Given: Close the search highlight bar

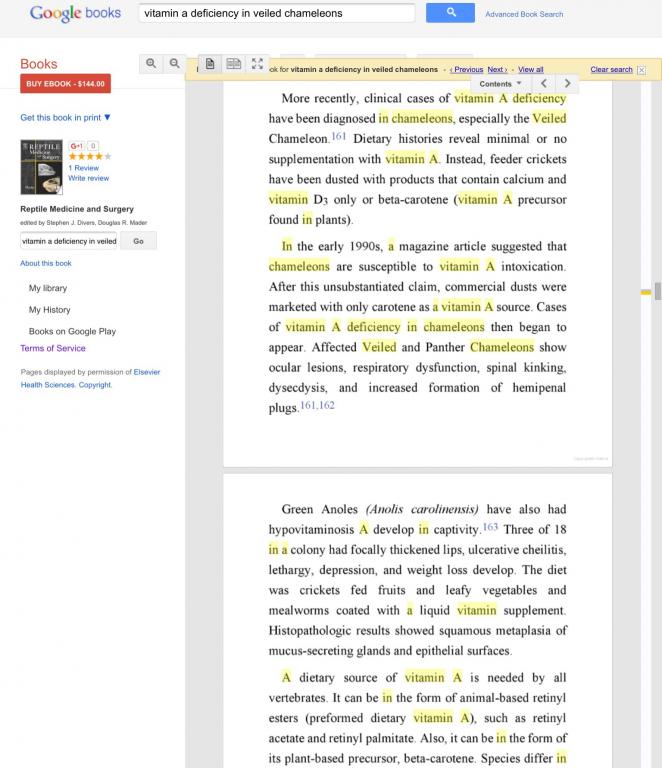Looking at the screenshot, I should pyautogui.click(x=641, y=70).
